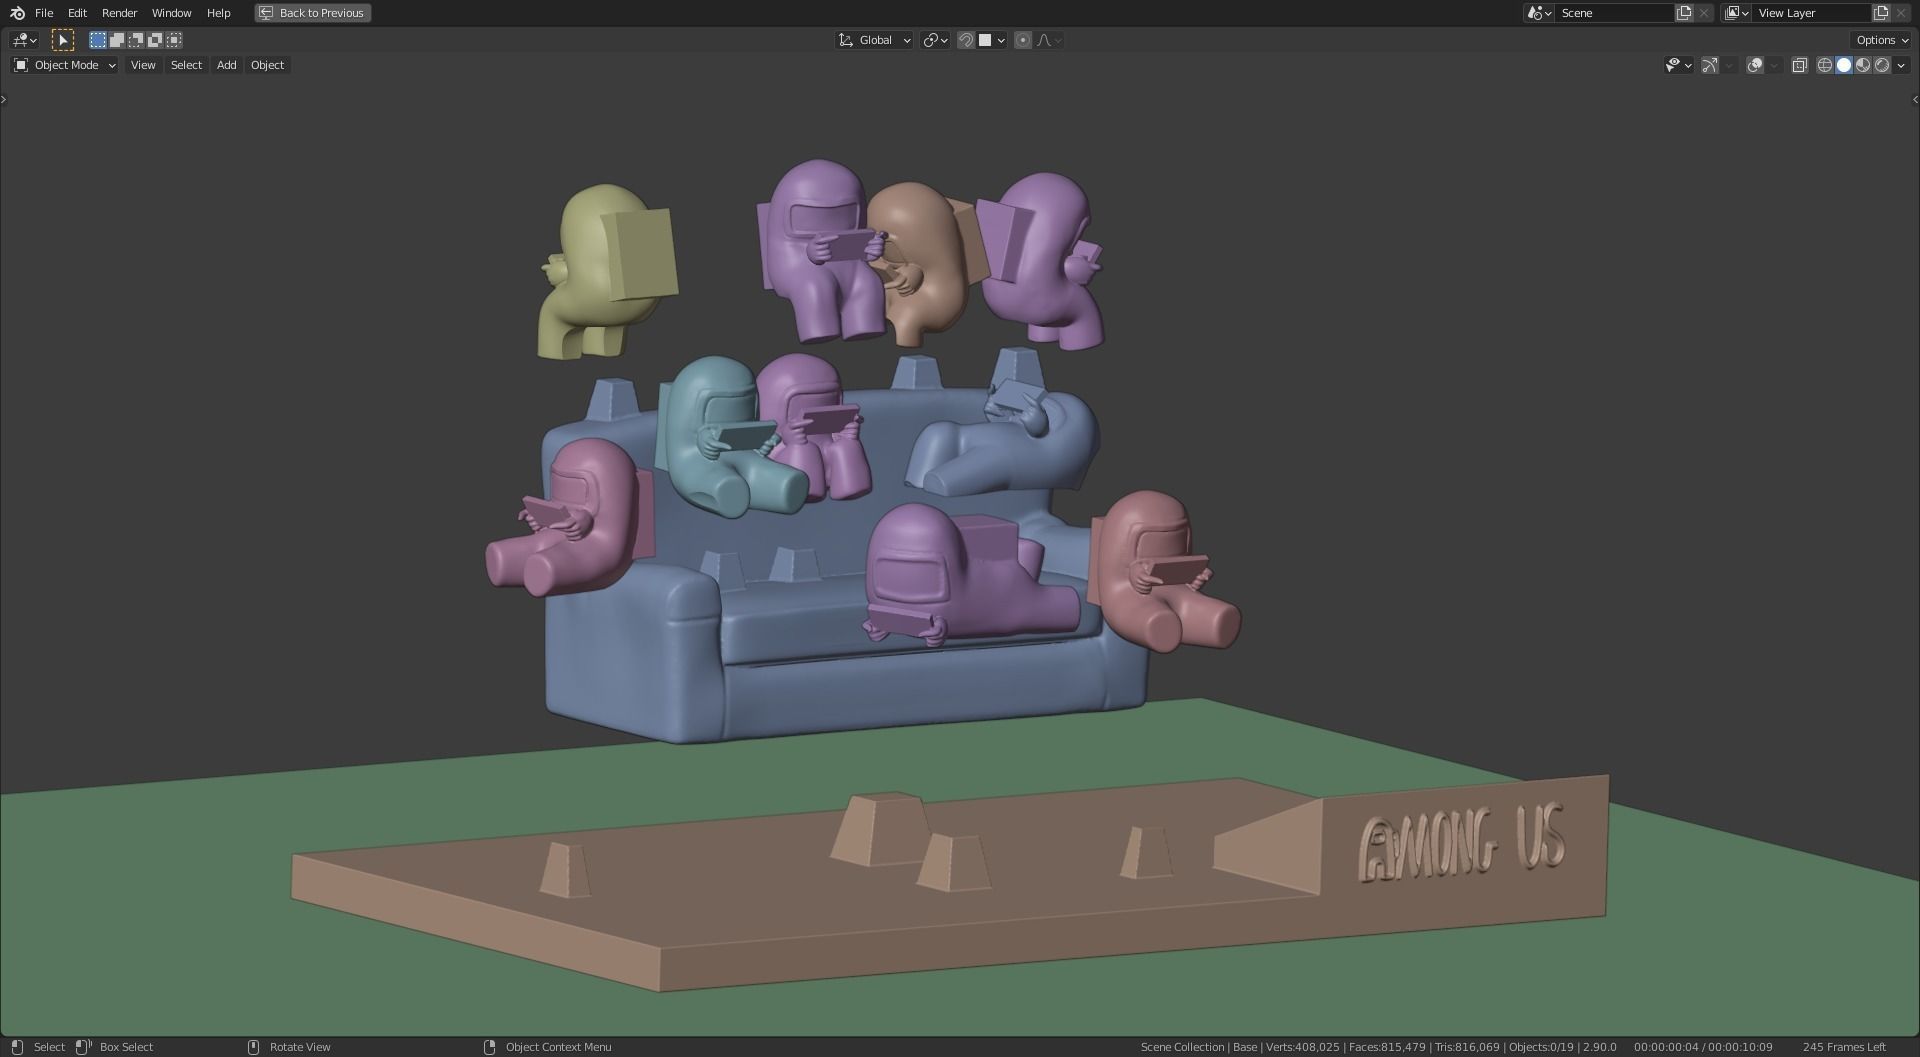Open the viewport Add menu
Viewport: 1920px width, 1057px height.
coord(227,65)
